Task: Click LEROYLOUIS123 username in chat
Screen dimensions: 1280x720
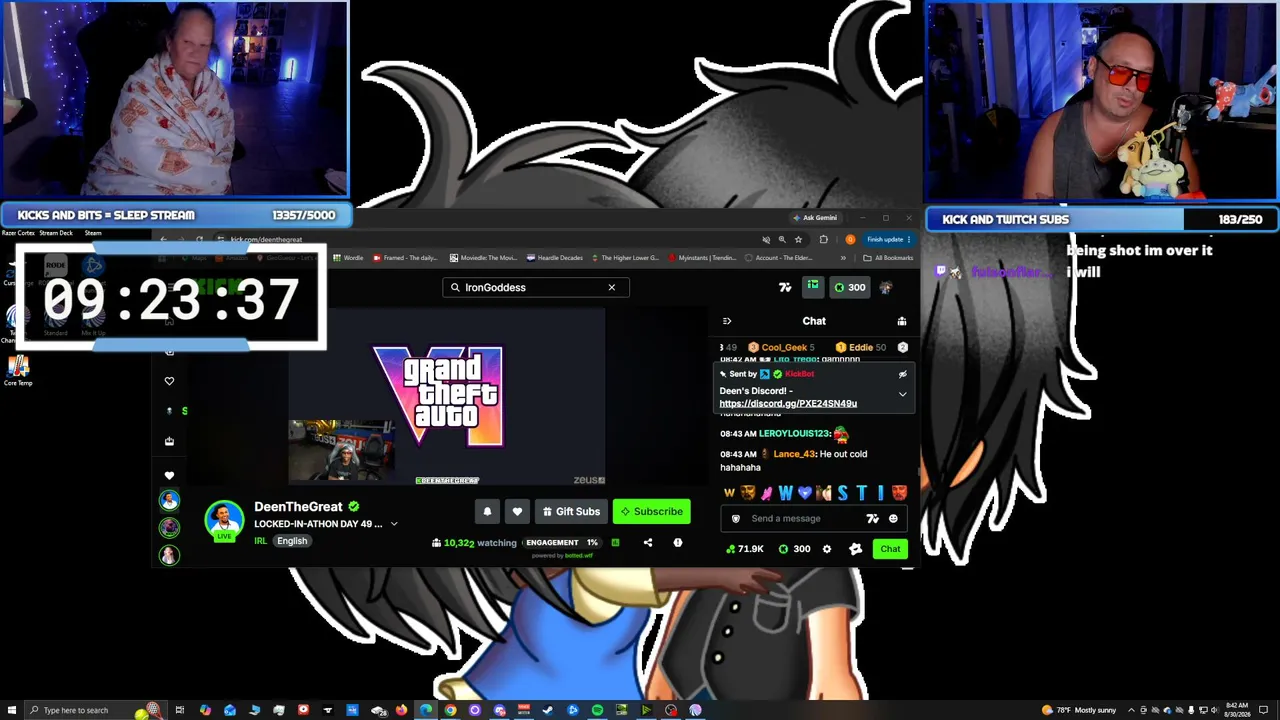Action: [795, 434]
